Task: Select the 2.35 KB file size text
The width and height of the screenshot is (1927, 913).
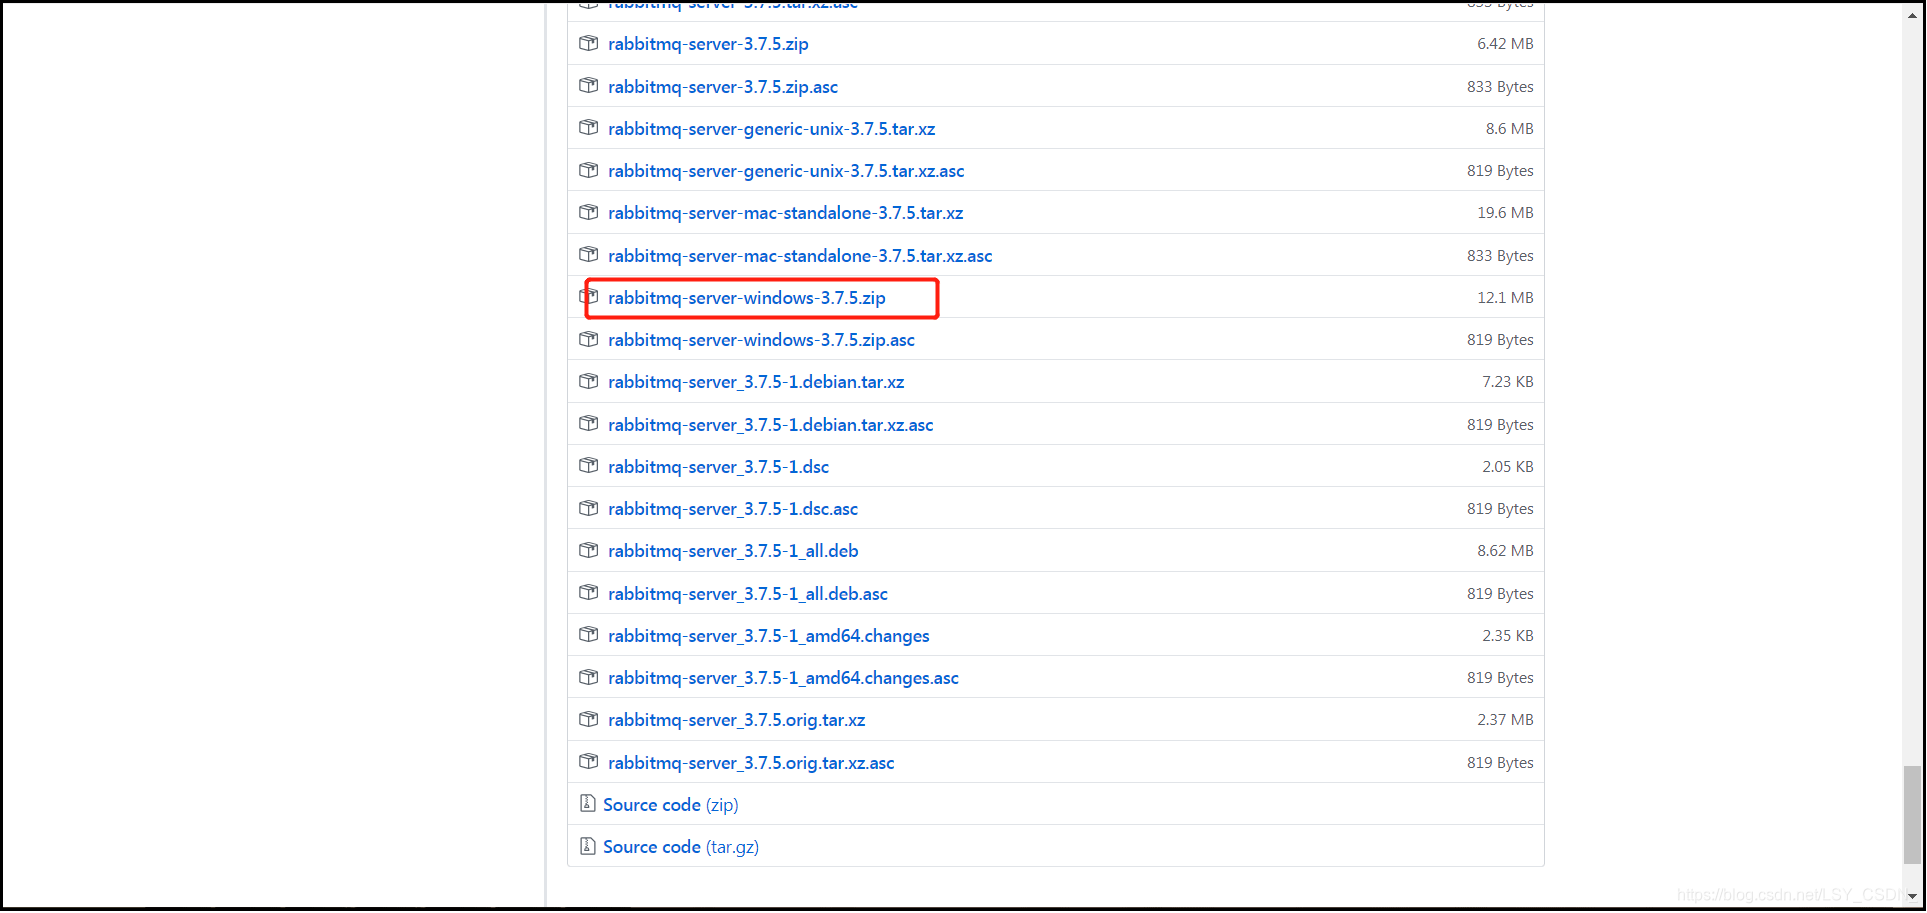Action: pos(1508,636)
